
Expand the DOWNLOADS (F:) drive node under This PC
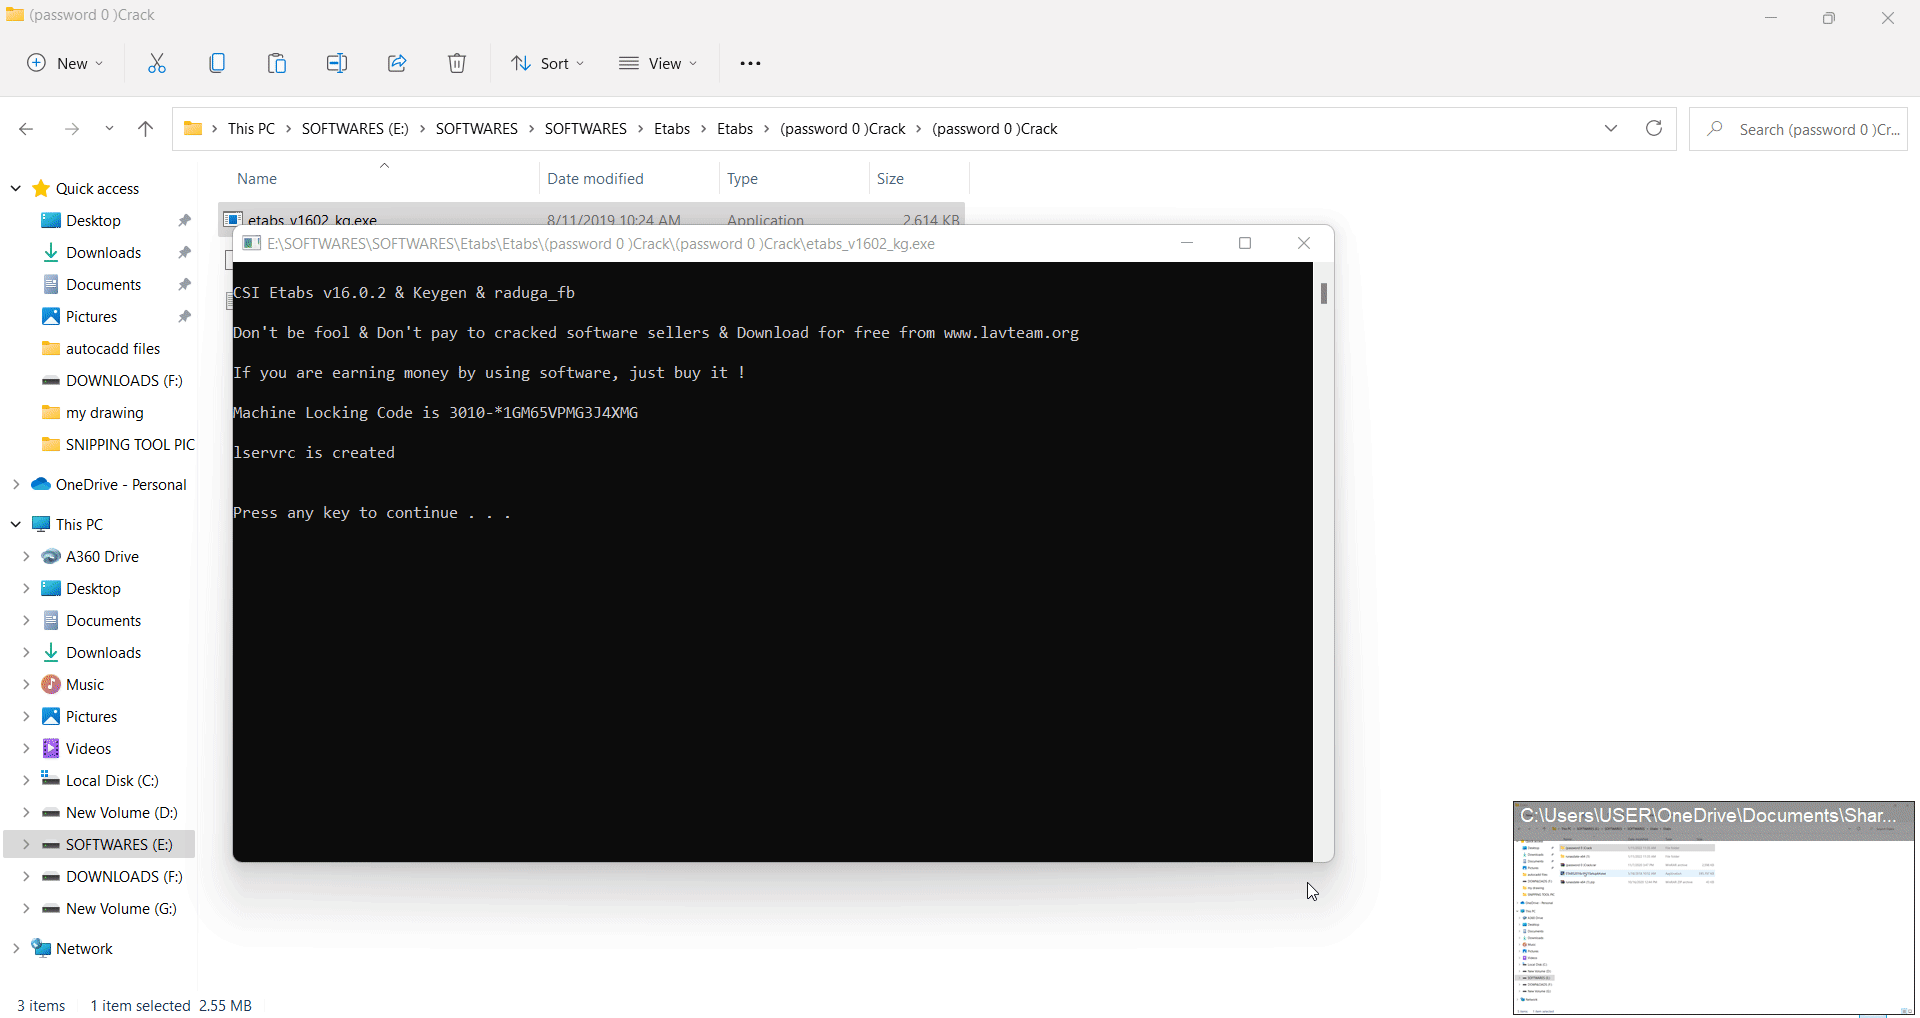(x=26, y=877)
